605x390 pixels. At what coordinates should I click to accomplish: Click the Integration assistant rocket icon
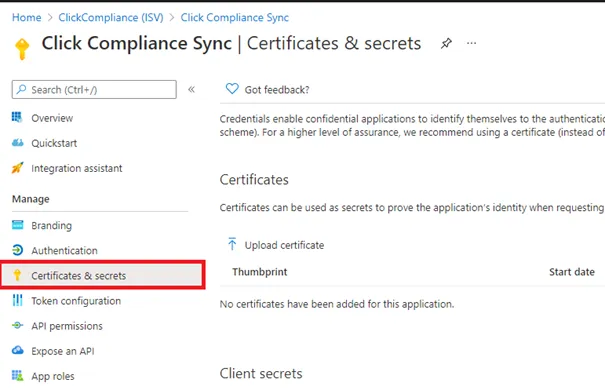17,168
